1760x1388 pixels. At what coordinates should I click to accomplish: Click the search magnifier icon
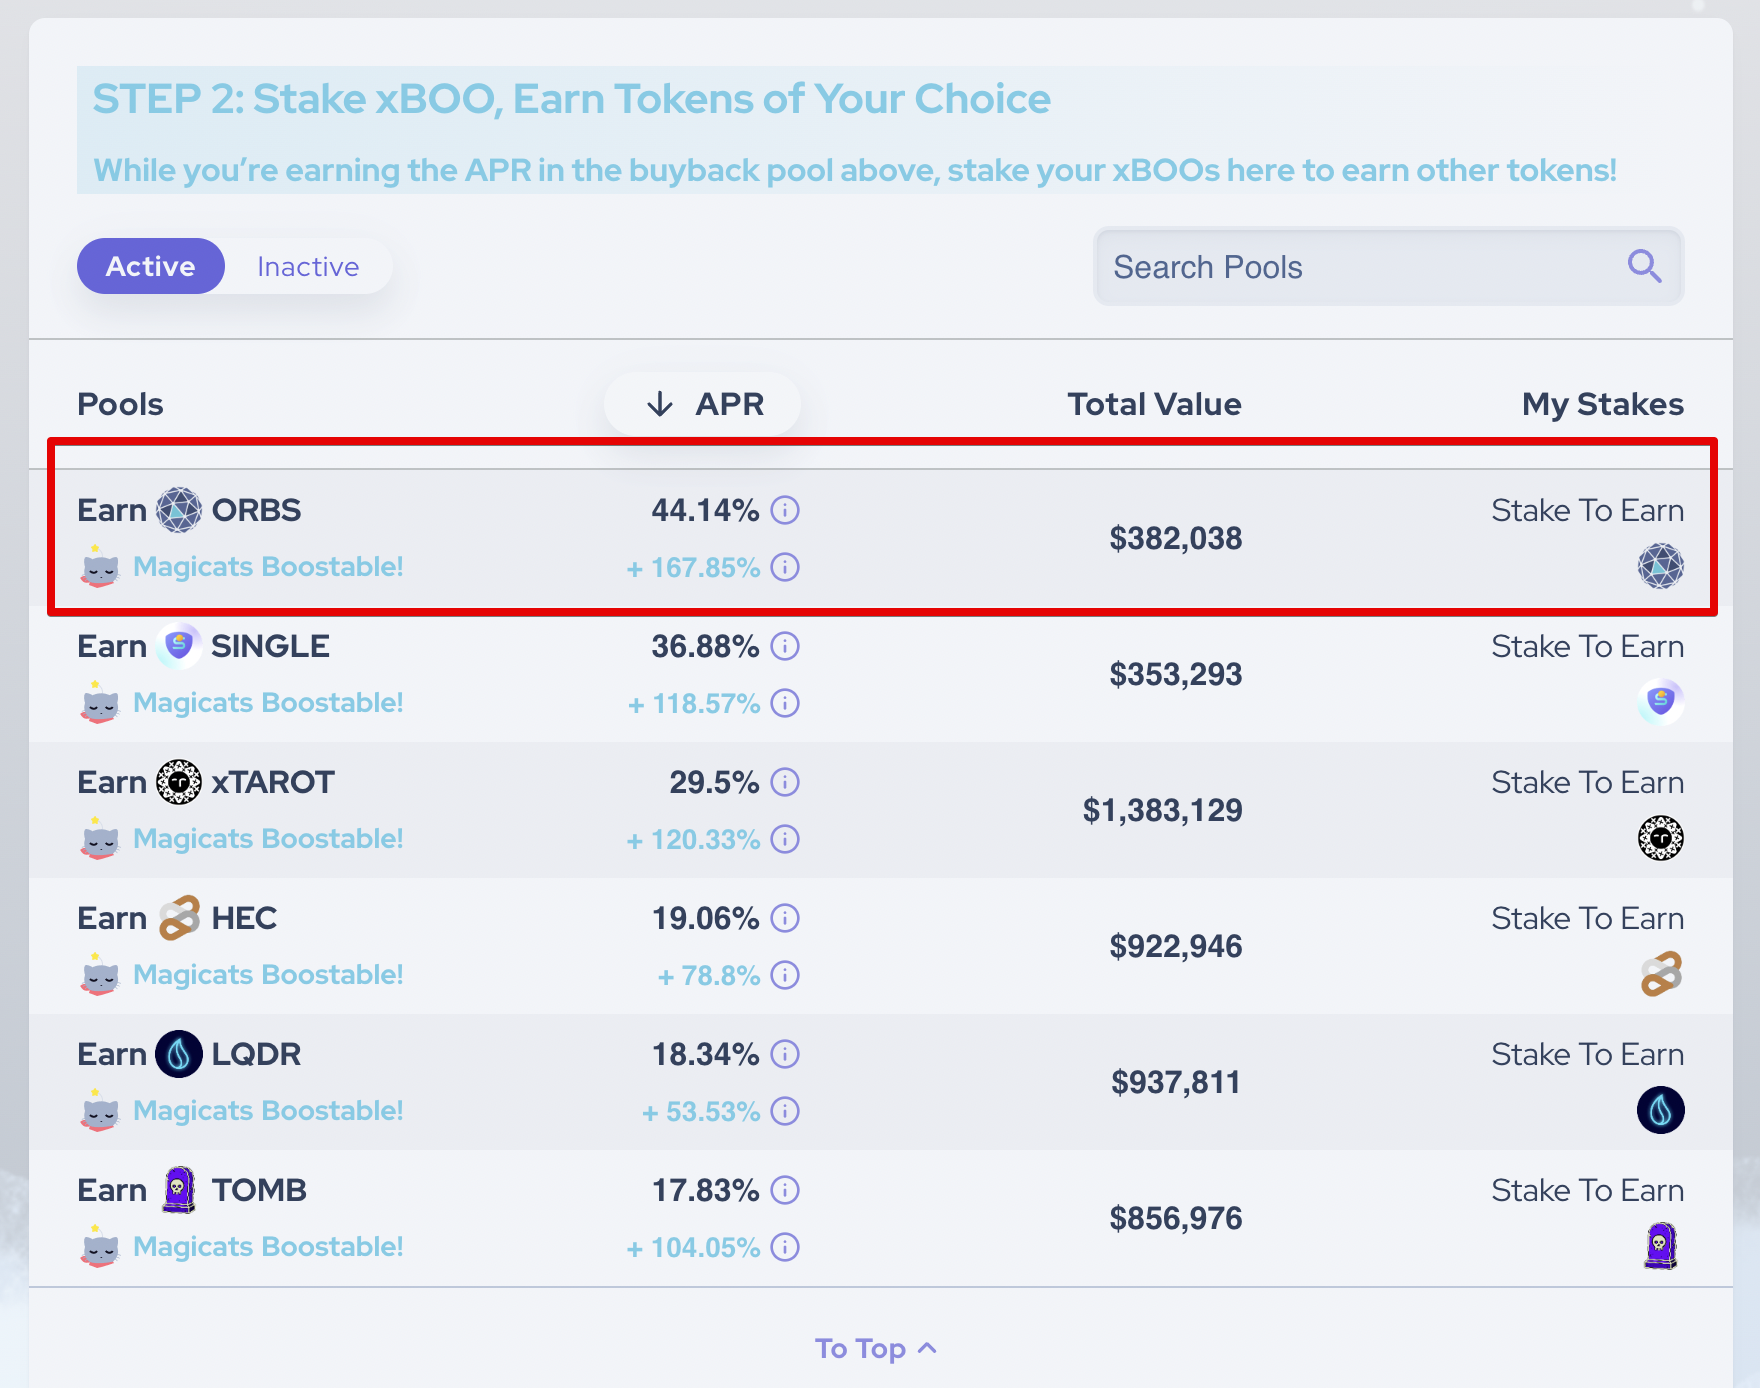tap(1644, 266)
